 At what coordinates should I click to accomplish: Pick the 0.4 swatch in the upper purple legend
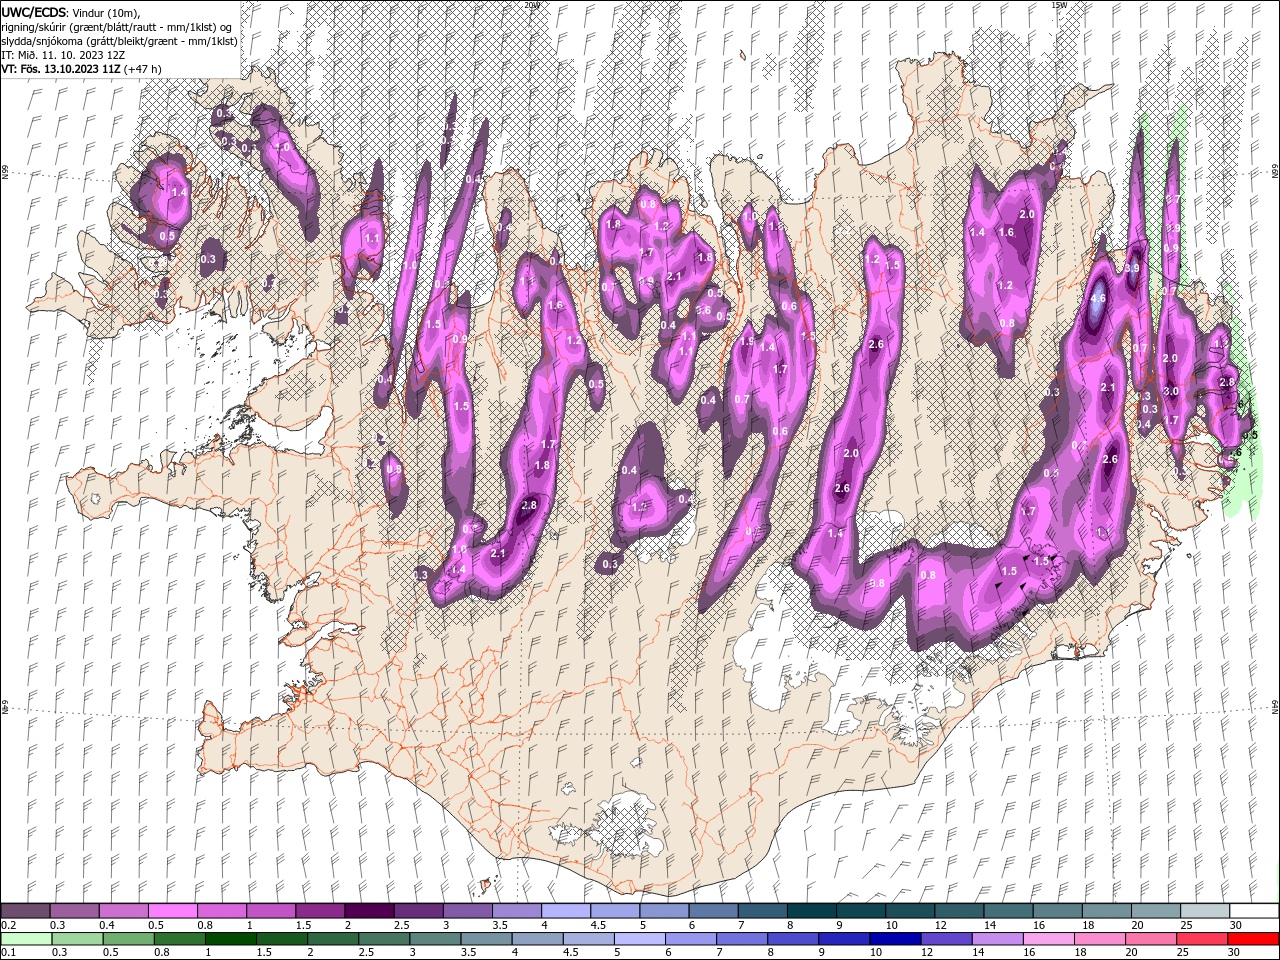[x=123, y=910]
